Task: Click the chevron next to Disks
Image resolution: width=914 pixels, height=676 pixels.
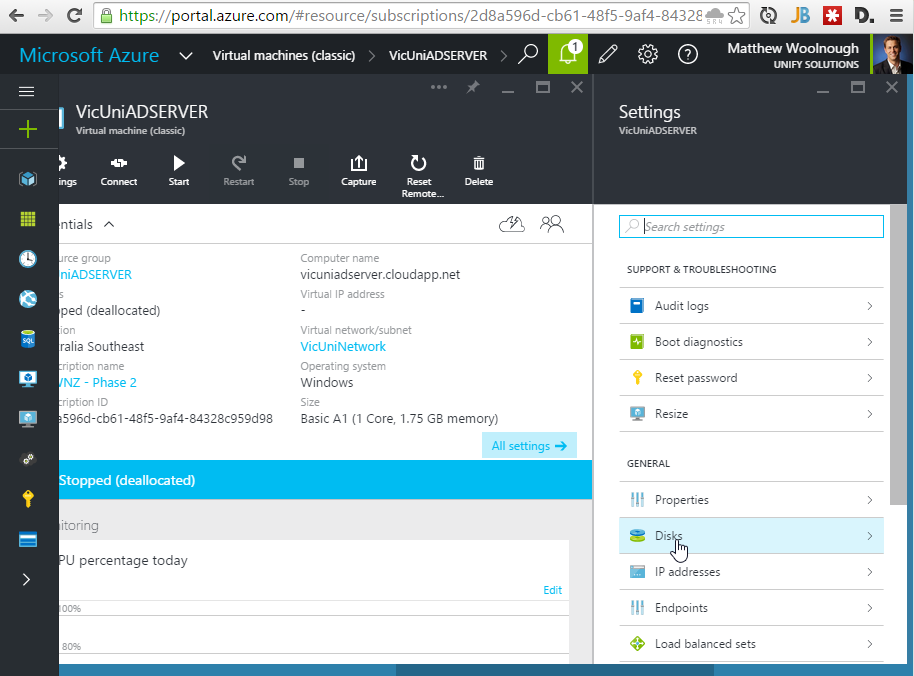Action: pos(870,536)
